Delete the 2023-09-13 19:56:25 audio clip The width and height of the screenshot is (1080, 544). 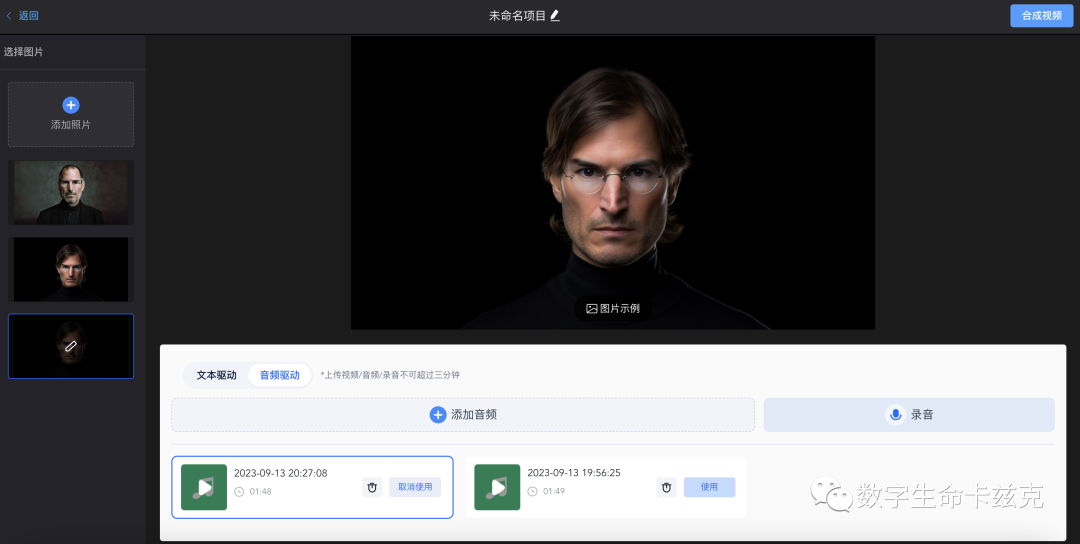click(666, 487)
